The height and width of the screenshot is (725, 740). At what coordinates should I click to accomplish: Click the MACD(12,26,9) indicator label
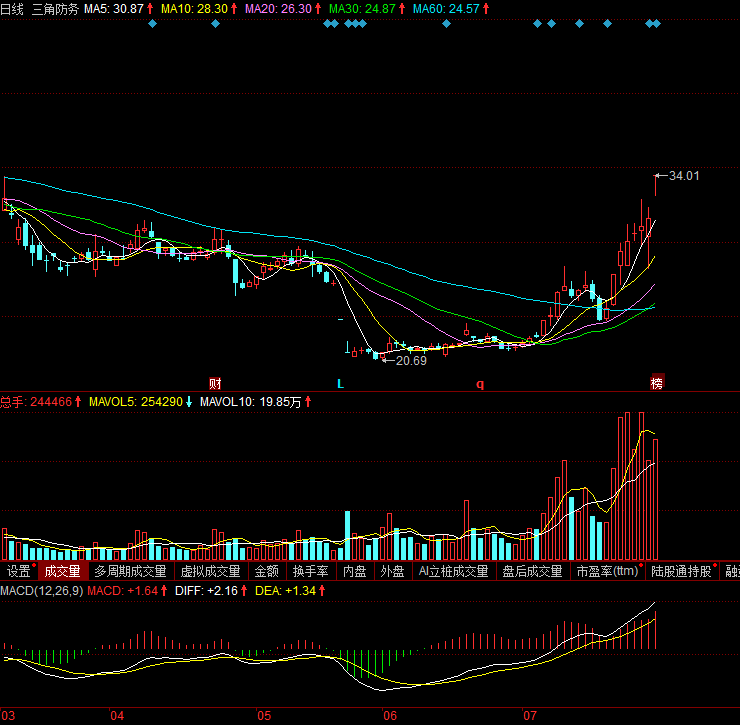(41, 591)
